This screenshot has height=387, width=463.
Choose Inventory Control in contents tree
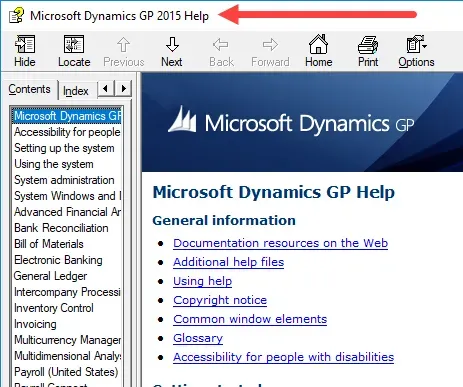coord(54,308)
